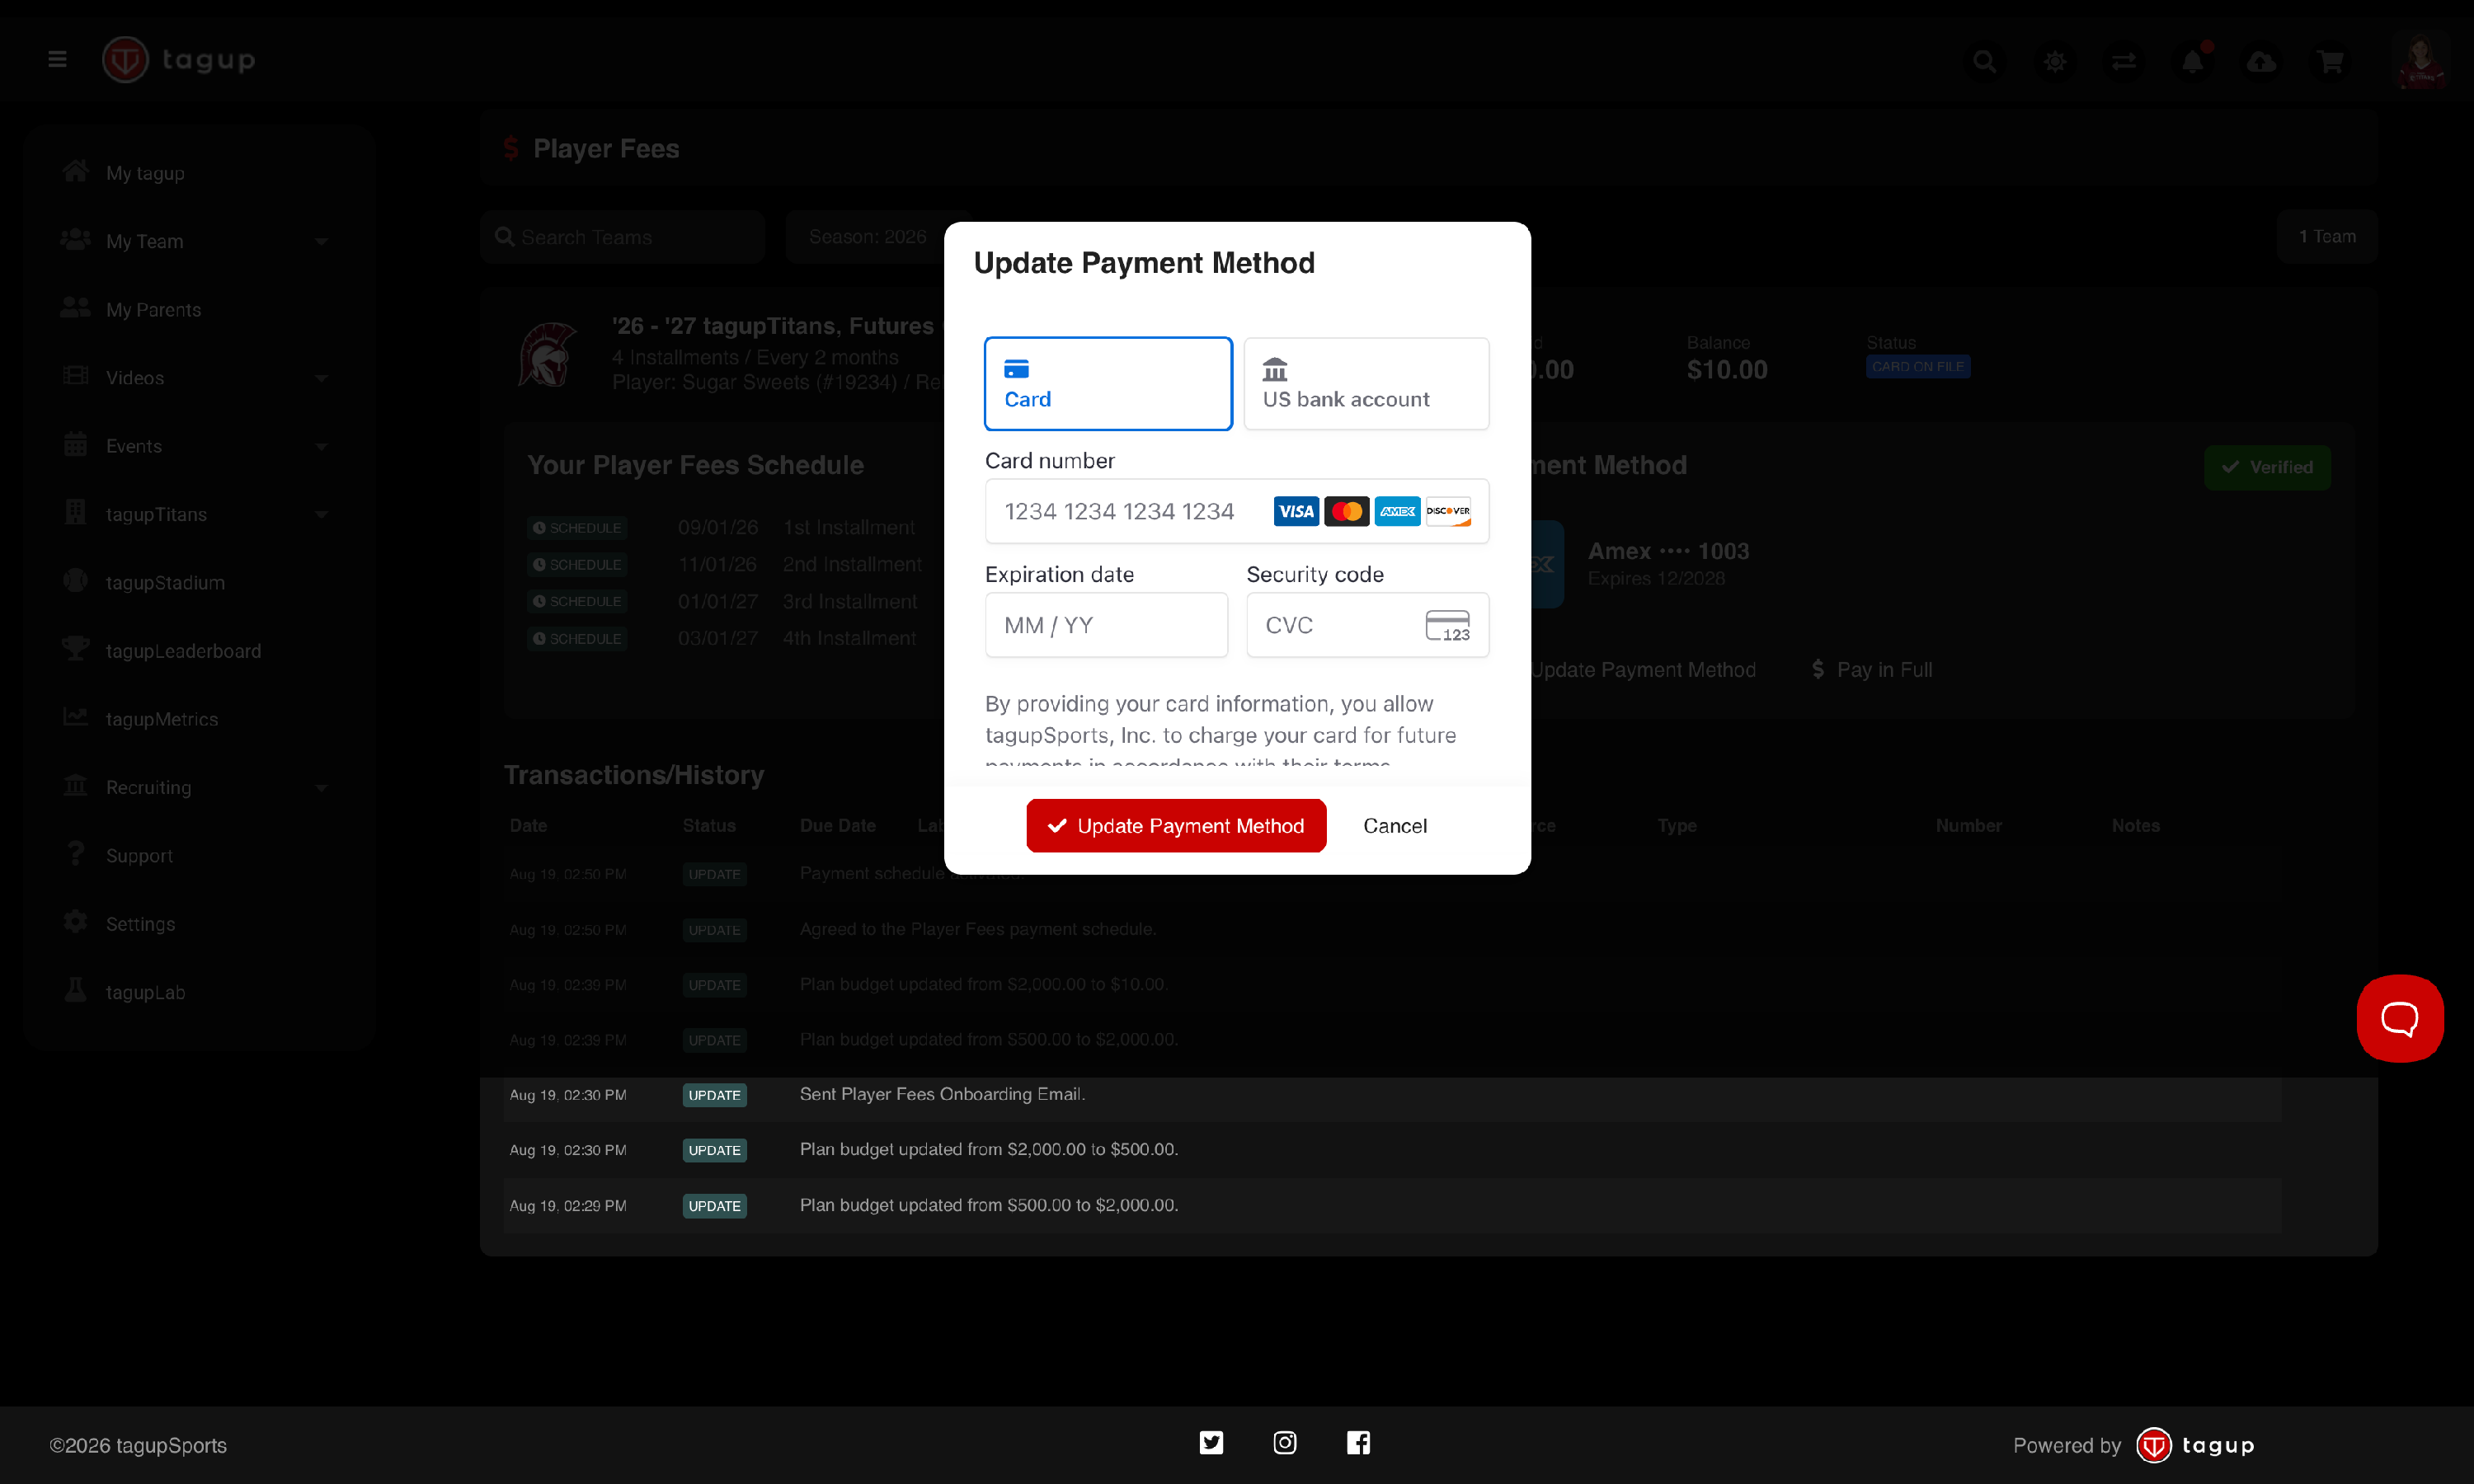Screen dimensions: 2474x1484
Task: Cancel the payment method dialog
Action: (x=1395, y=826)
